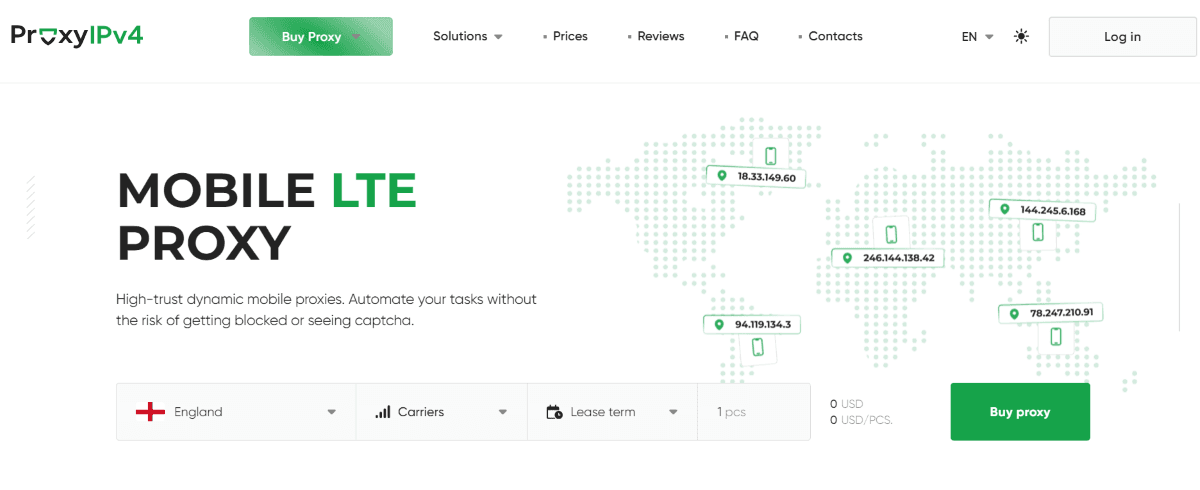Open the Lease term dropdown
Viewport: 1200px width, 490px height.
click(x=612, y=412)
